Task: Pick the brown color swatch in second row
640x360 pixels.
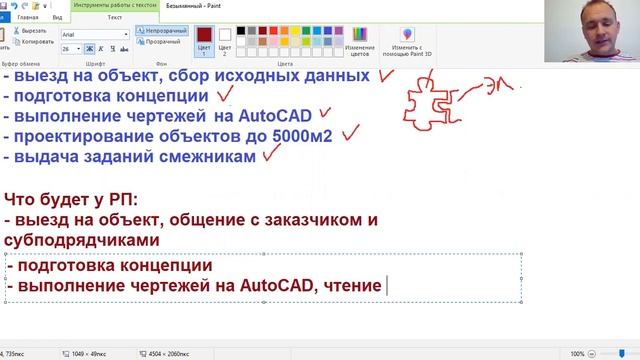Action: coord(262,41)
